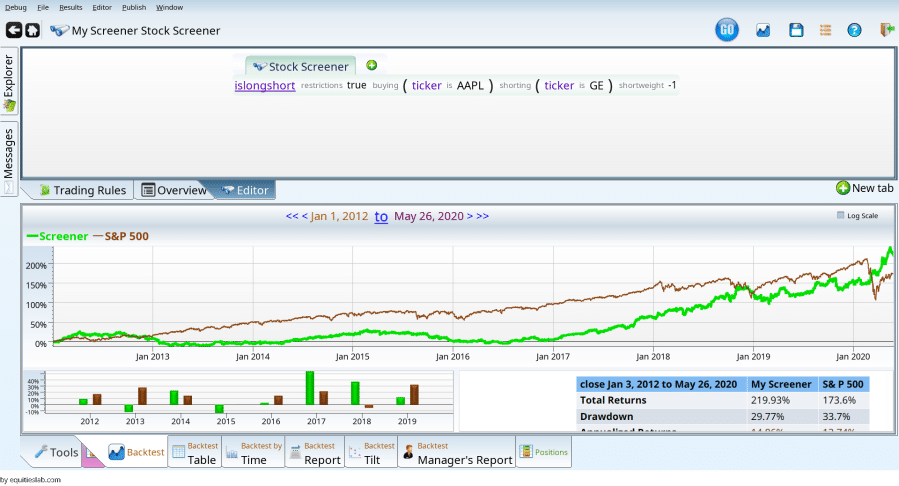Click the 219.93% total returns value
Screen dimensions: 899x486
click(x=770, y=400)
